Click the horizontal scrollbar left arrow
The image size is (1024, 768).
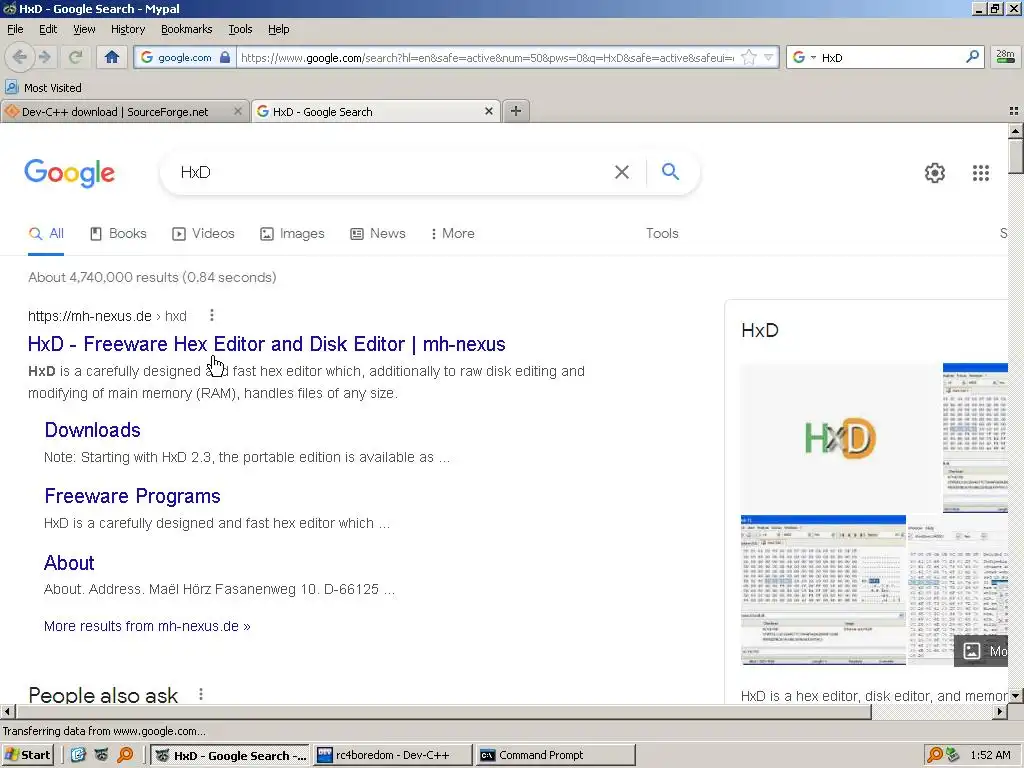tap(7, 711)
